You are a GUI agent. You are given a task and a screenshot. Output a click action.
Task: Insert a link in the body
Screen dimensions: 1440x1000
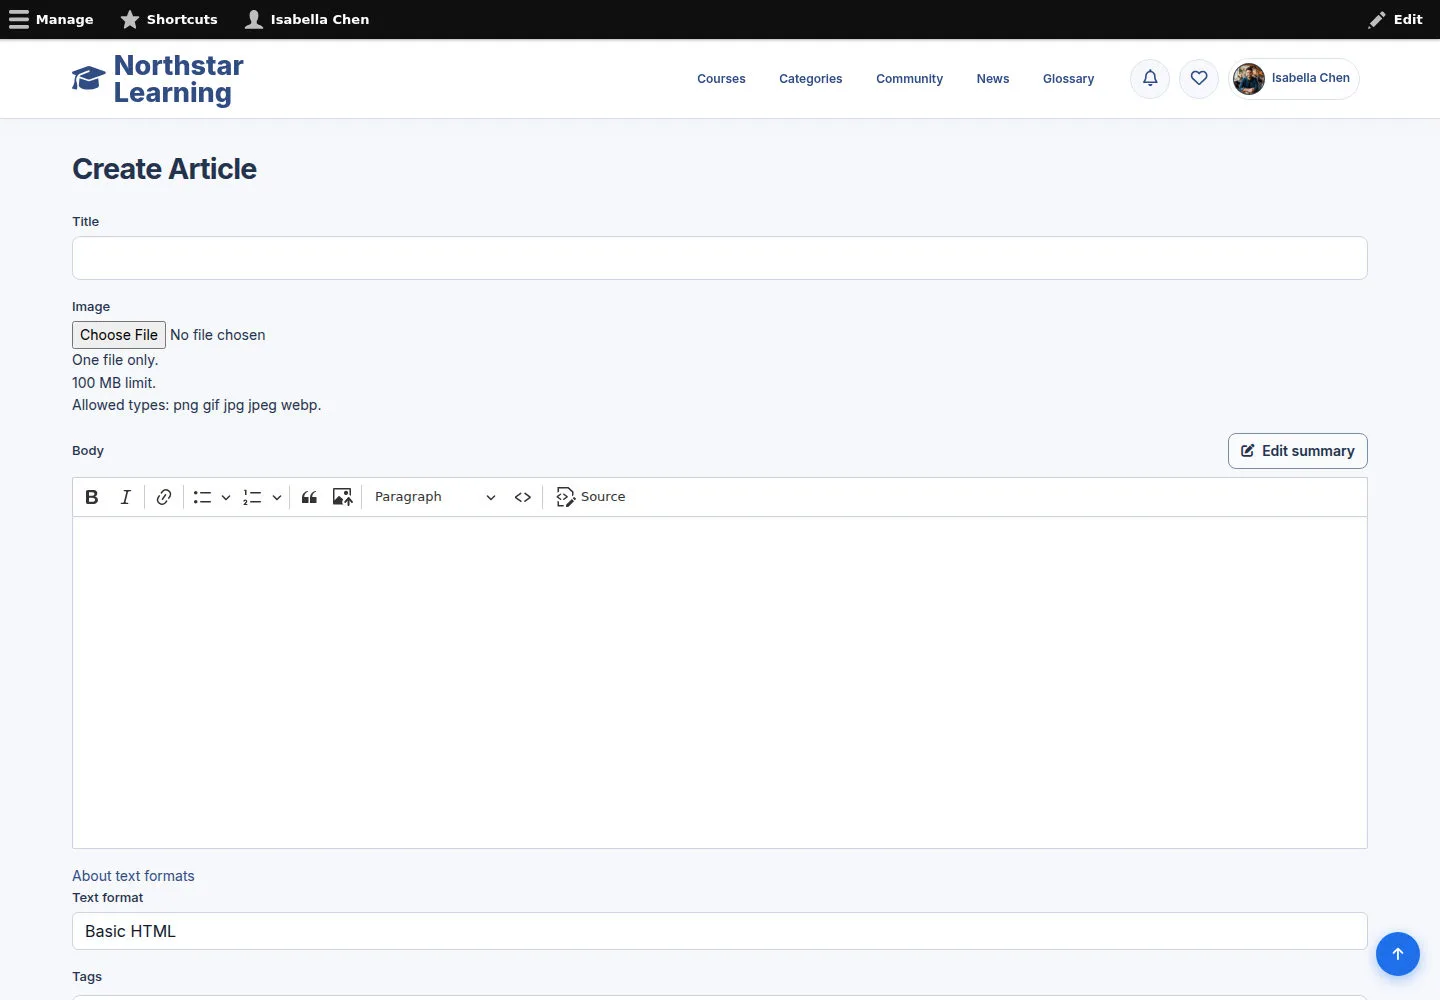click(164, 497)
